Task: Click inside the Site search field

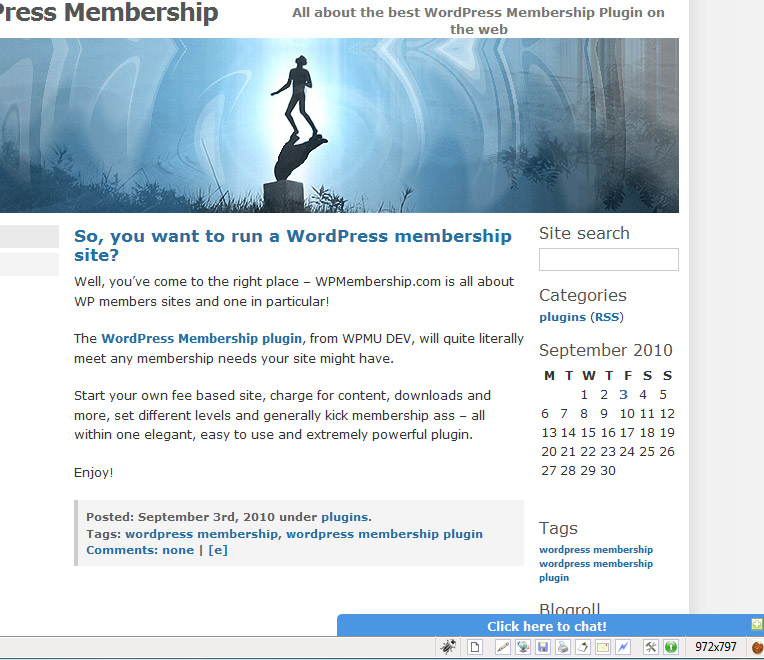Action: [608, 260]
